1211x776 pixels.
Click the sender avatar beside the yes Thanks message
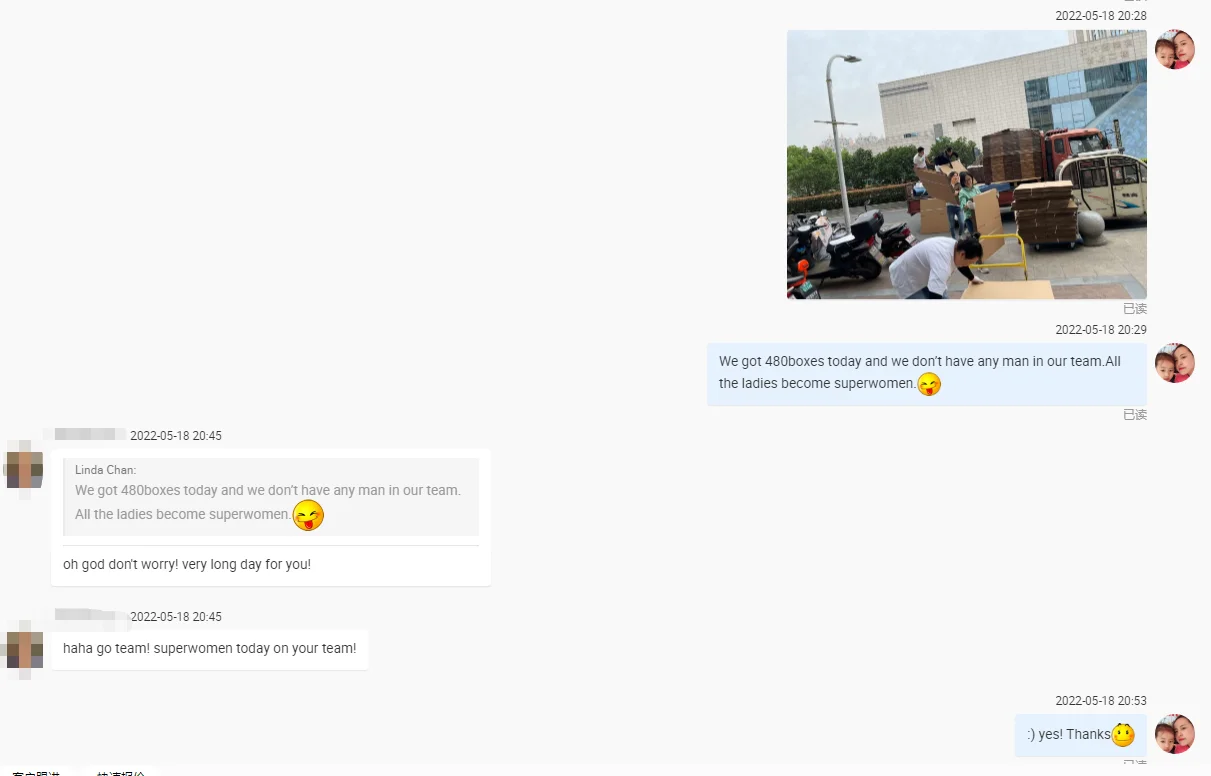(x=1175, y=734)
